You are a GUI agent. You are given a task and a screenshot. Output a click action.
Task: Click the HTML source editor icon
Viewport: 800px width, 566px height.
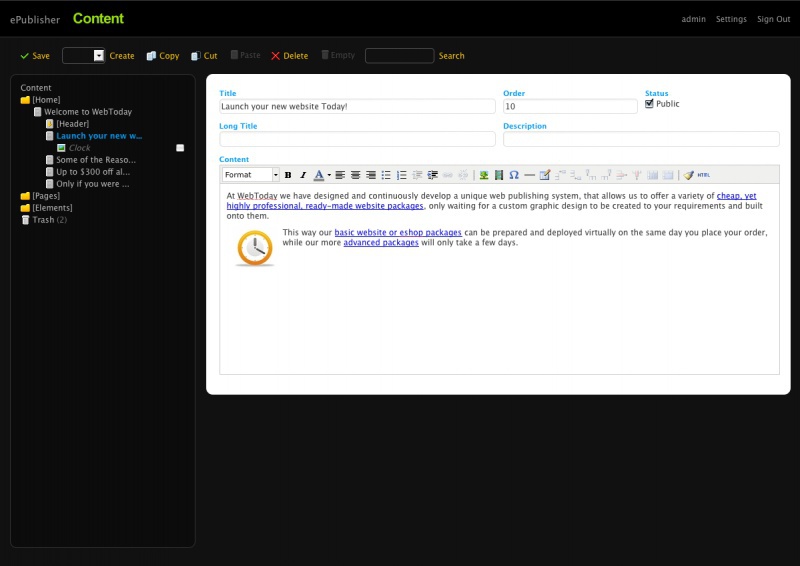click(703, 175)
